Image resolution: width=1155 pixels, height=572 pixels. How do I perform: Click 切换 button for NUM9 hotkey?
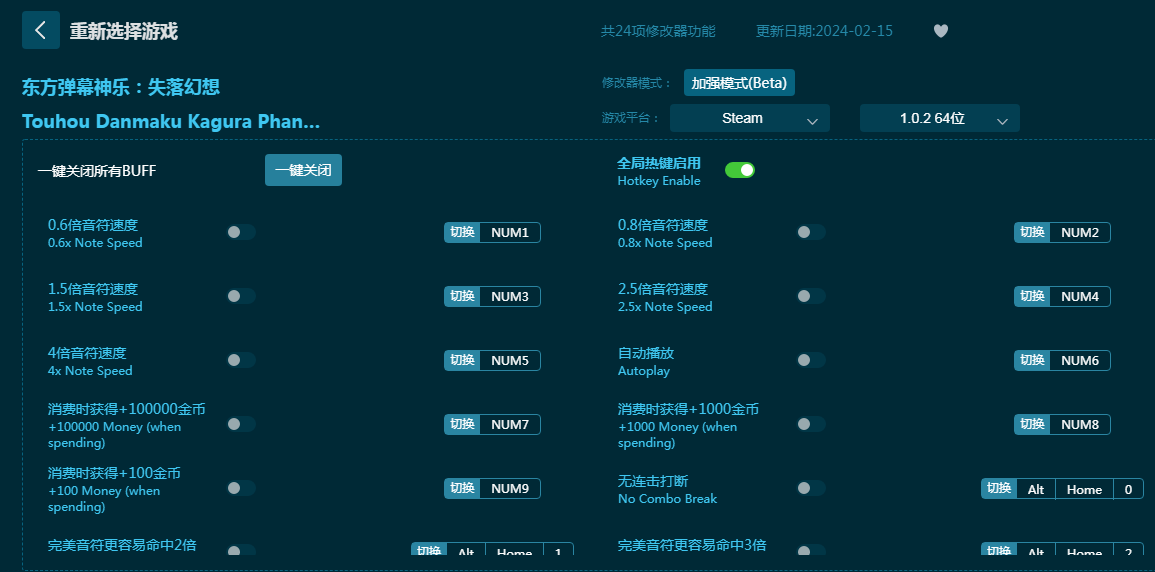coord(462,489)
